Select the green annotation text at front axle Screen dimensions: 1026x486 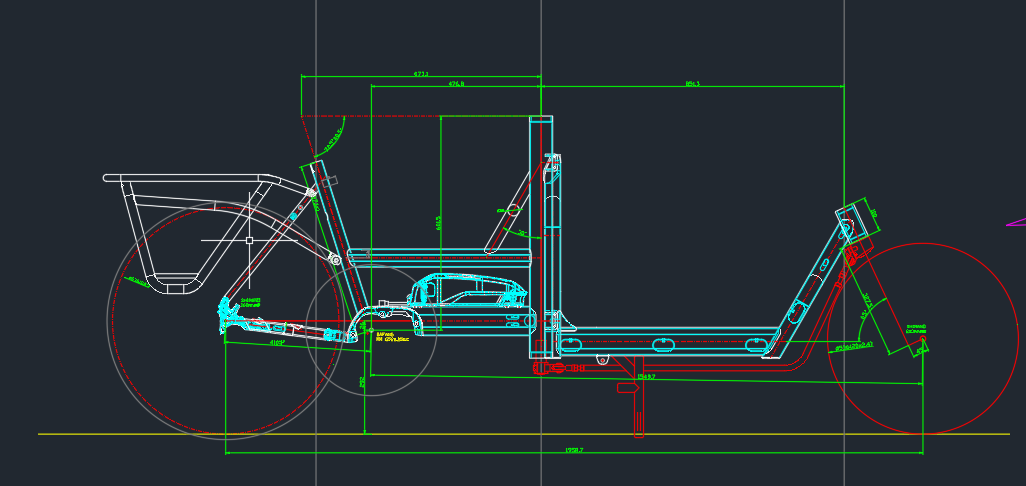point(916,328)
